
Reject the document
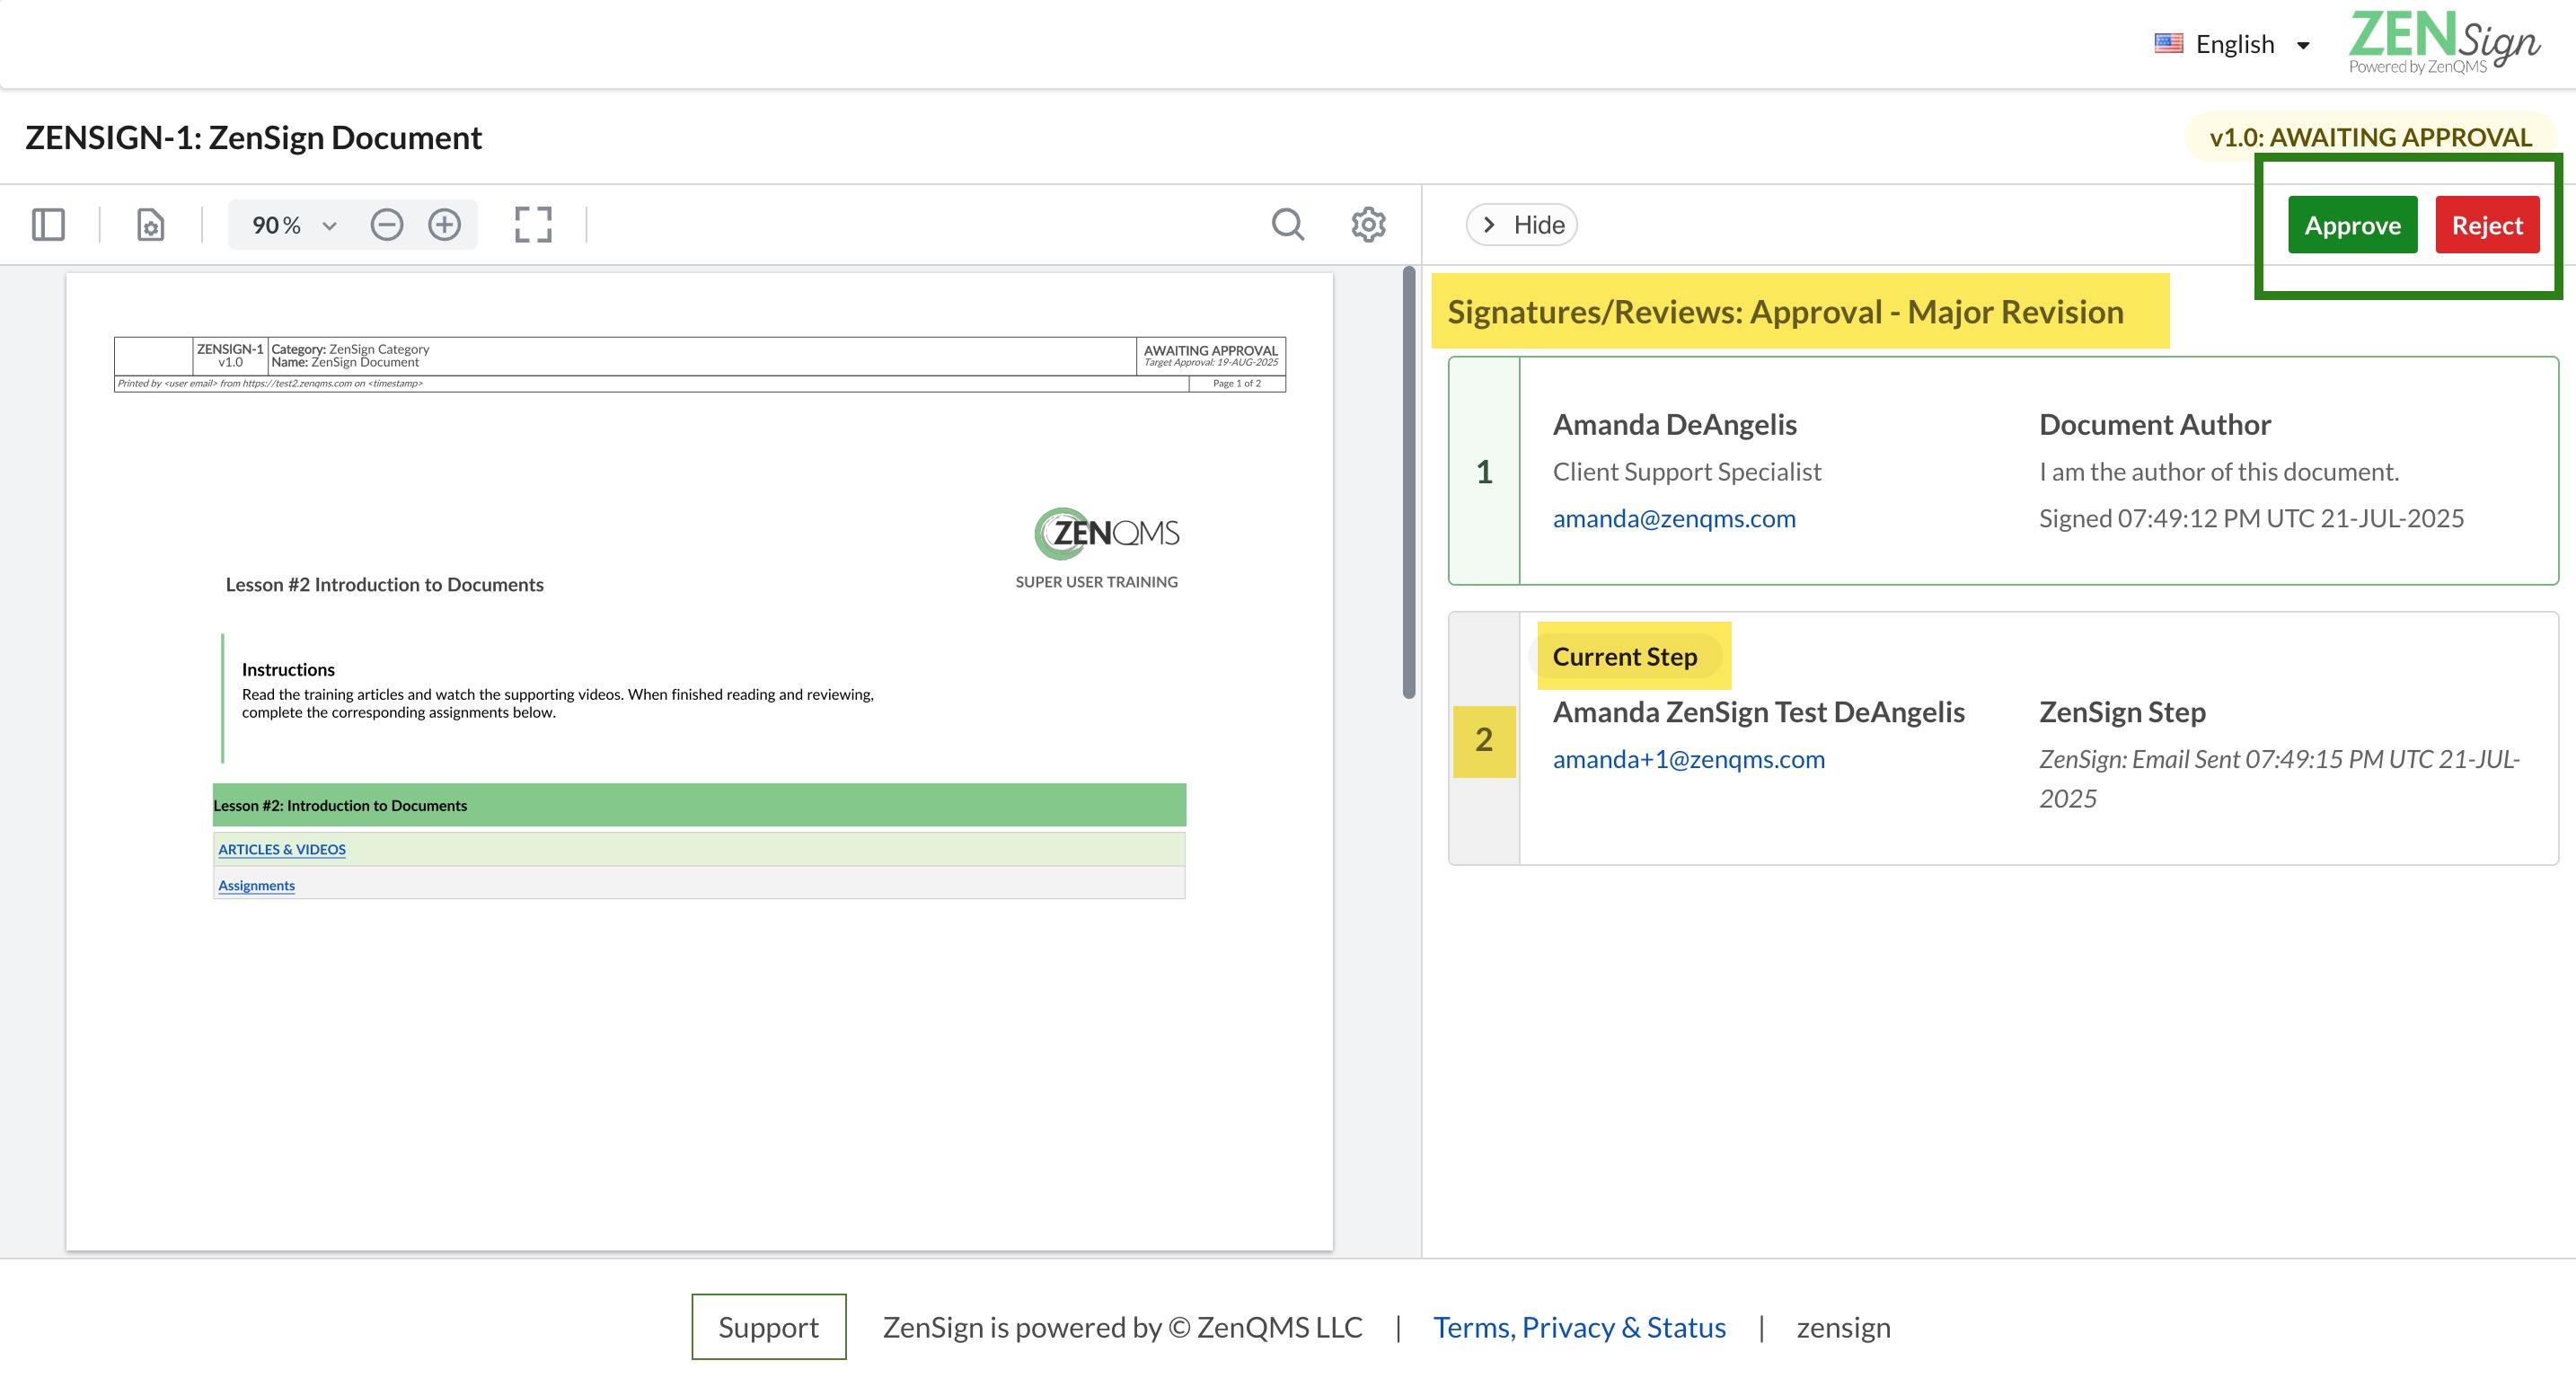click(x=2487, y=225)
